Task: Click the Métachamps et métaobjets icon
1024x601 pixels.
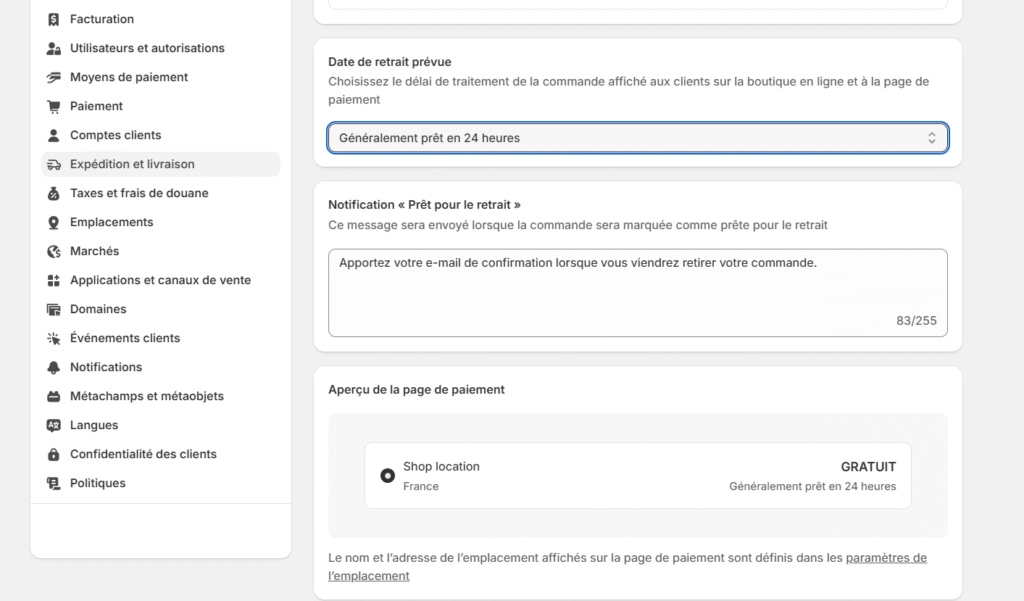Action: click(x=54, y=397)
